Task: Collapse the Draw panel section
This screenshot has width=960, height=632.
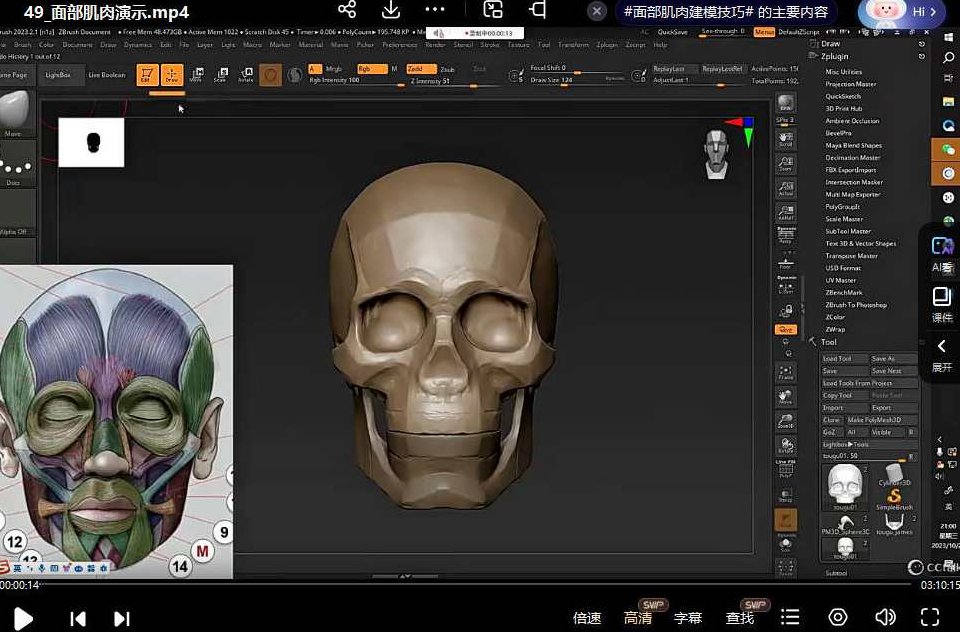Action: pos(830,44)
